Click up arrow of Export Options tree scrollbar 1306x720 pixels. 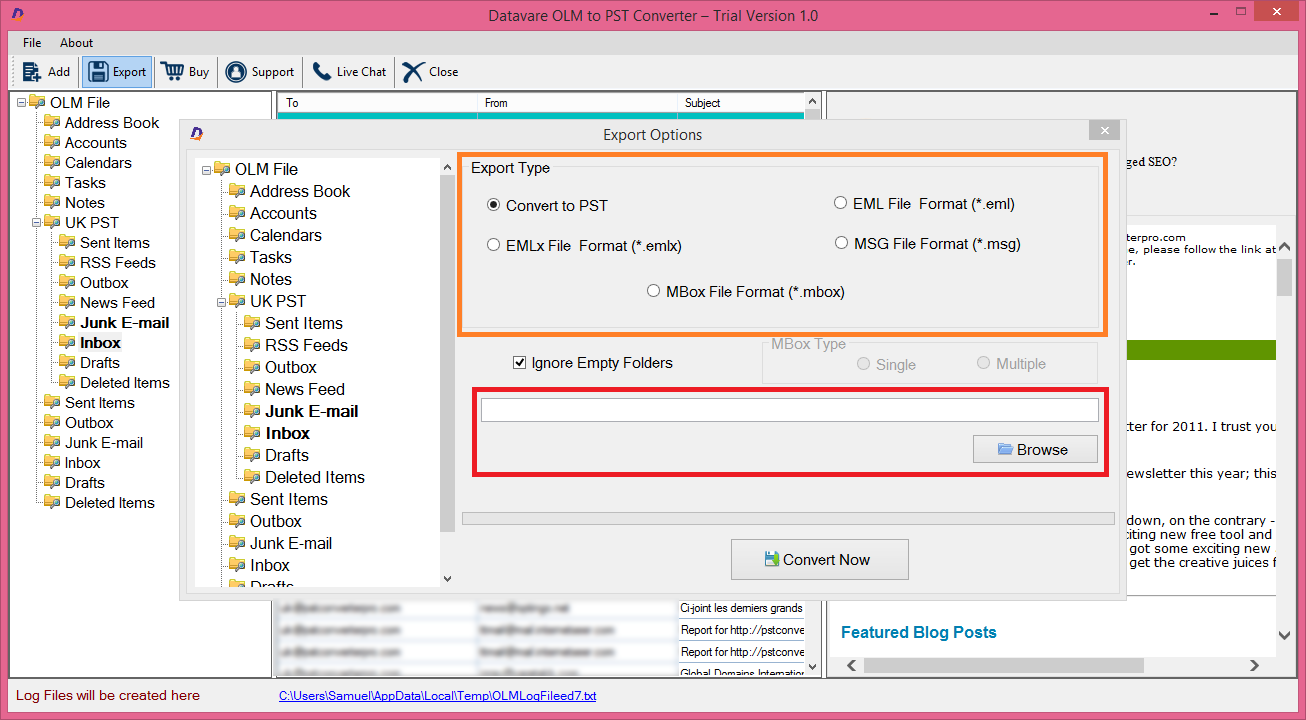[447, 167]
